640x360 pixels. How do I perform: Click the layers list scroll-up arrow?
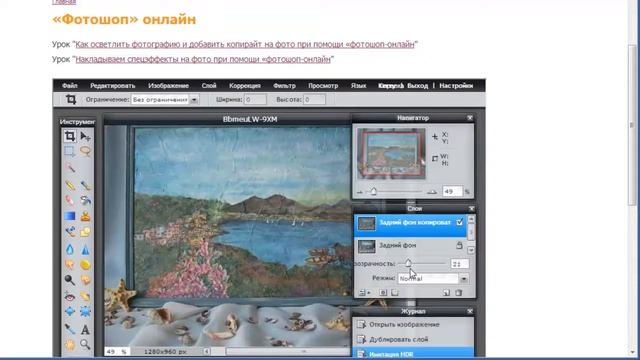[471, 219]
